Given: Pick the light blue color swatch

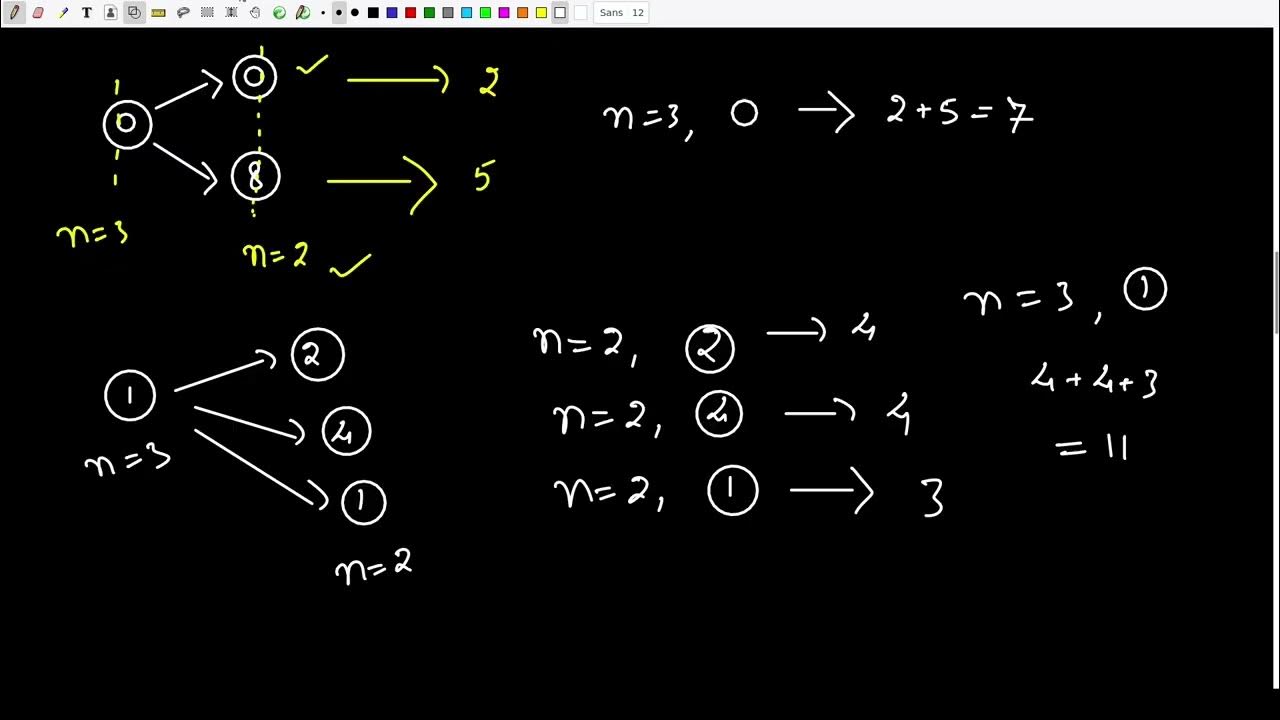Looking at the screenshot, I should (x=466, y=12).
